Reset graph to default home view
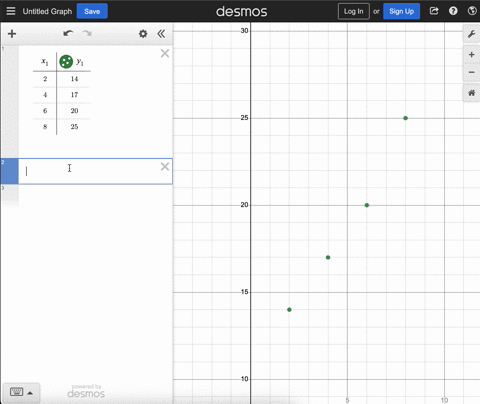Screen dimensions: 480x404 [471, 93]
